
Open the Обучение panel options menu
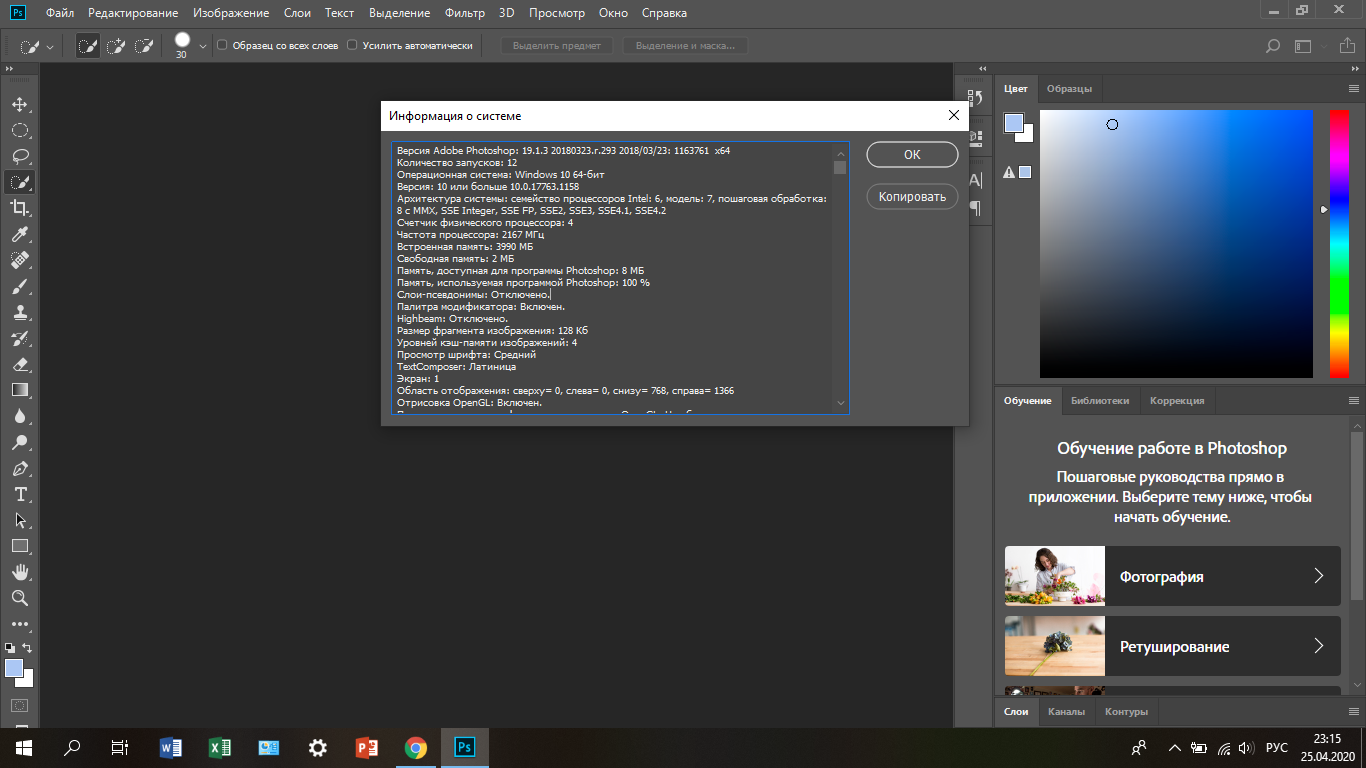[x=1353, y=401]
